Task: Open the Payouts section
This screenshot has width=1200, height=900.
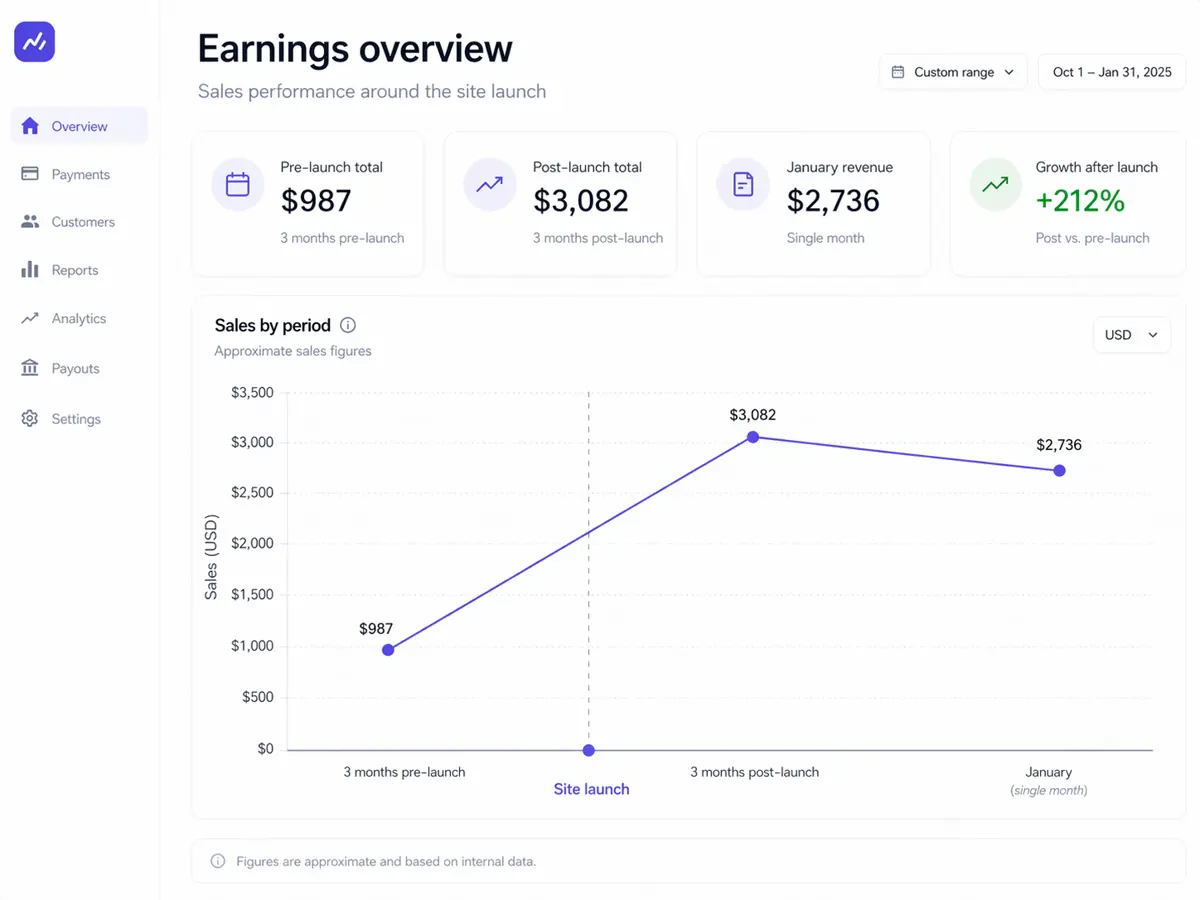Action: pyautogui.click(x=79, y=368)
